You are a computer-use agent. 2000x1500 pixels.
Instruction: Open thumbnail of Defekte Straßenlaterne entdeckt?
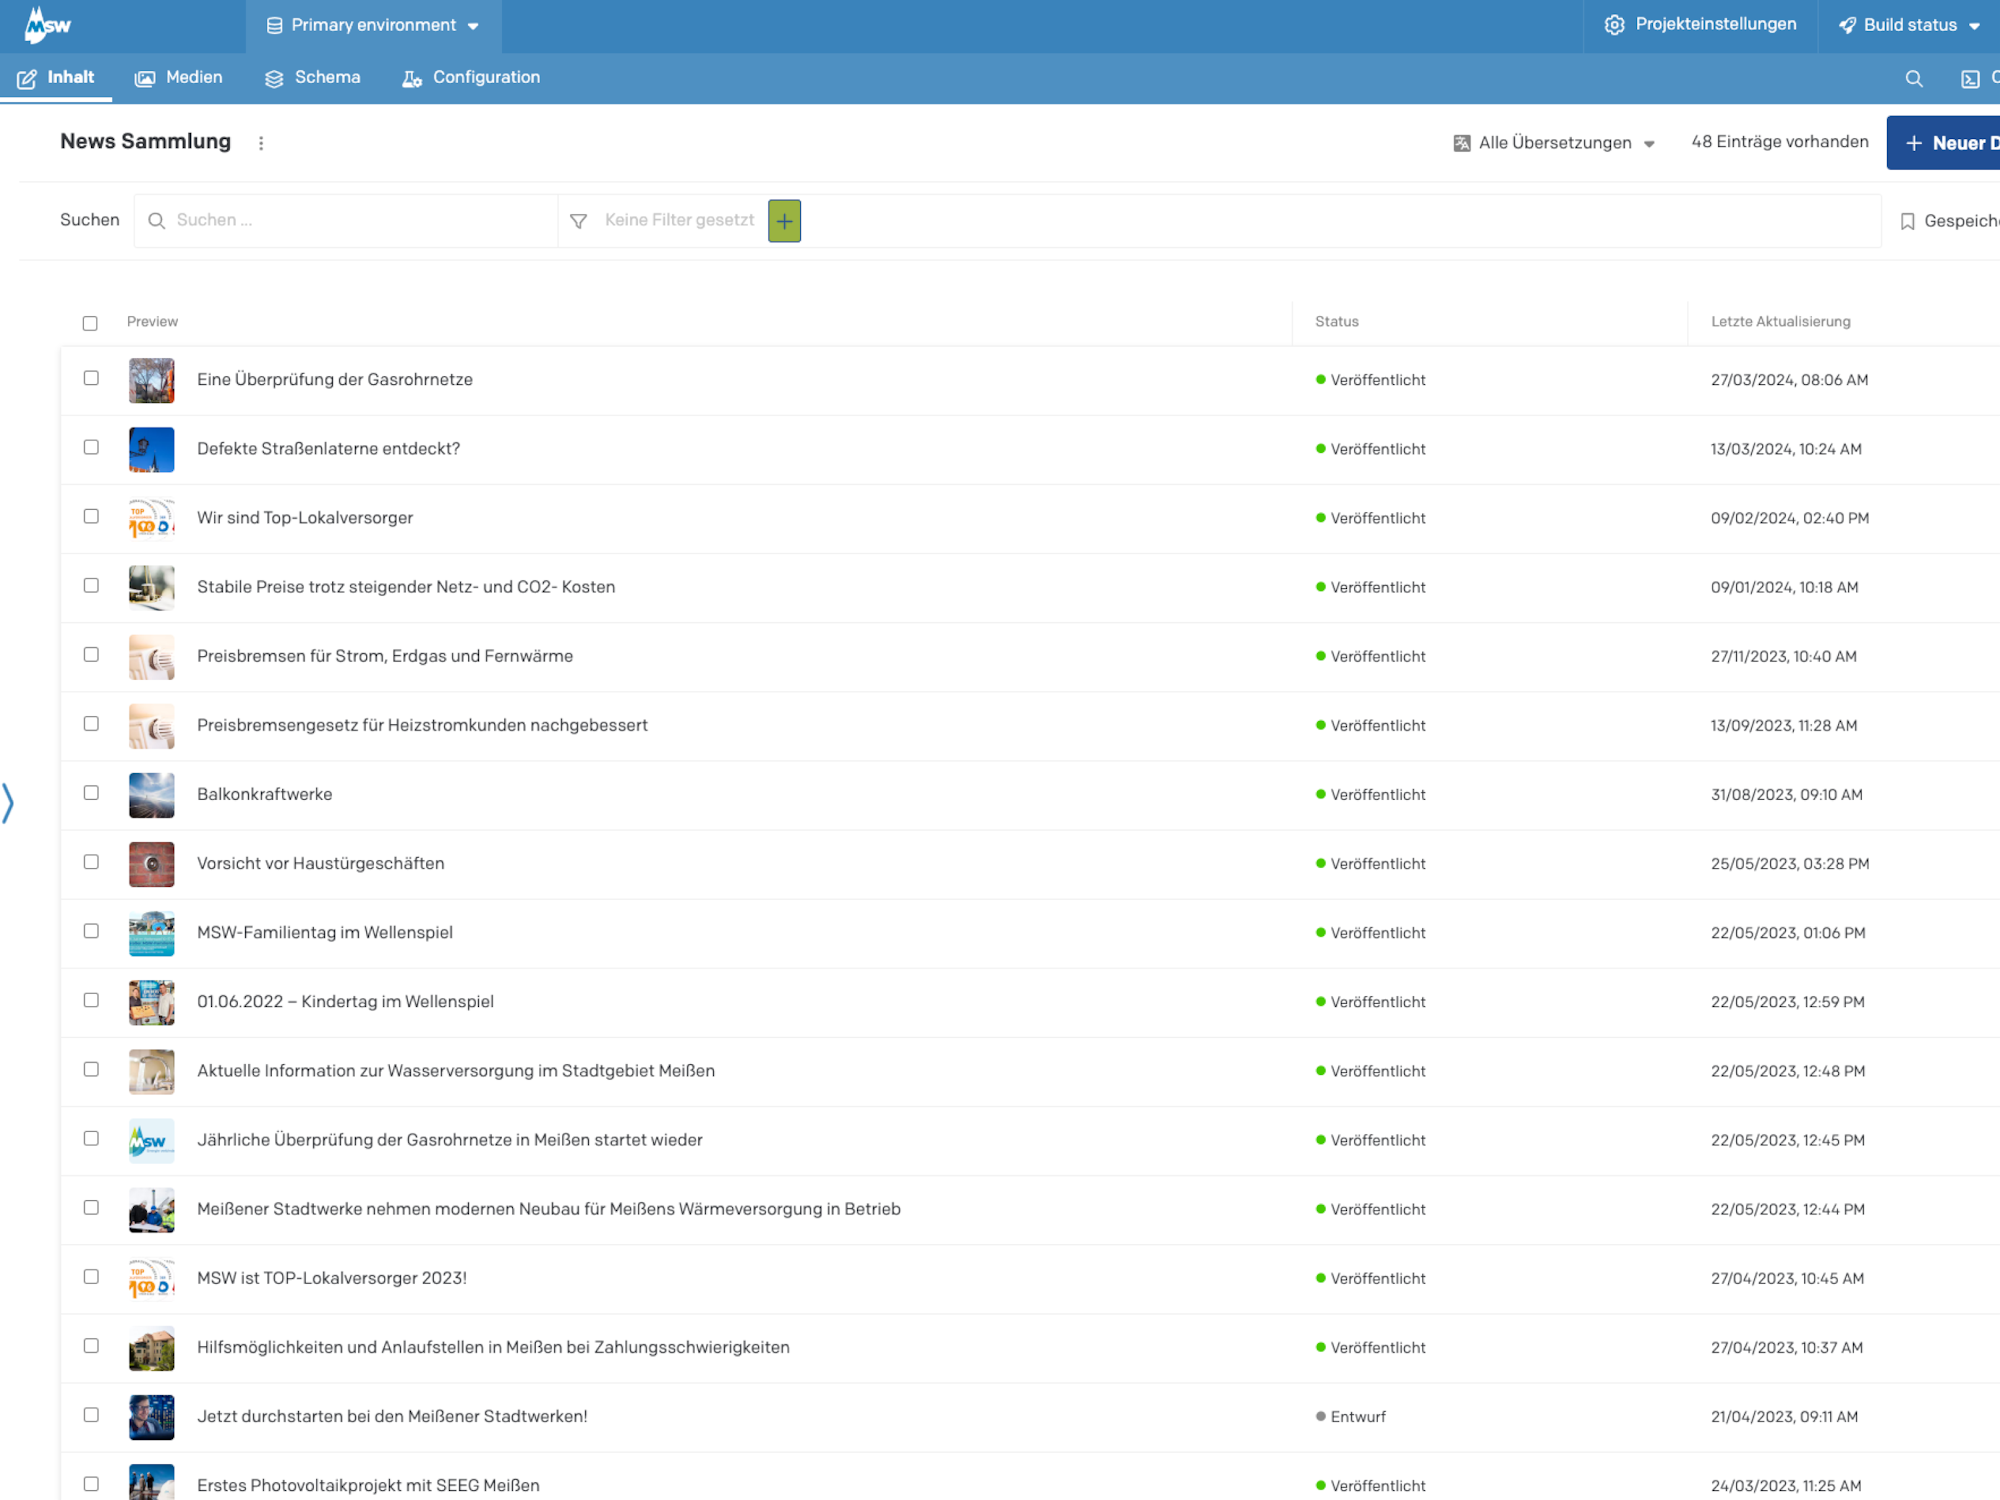point(152,449)
